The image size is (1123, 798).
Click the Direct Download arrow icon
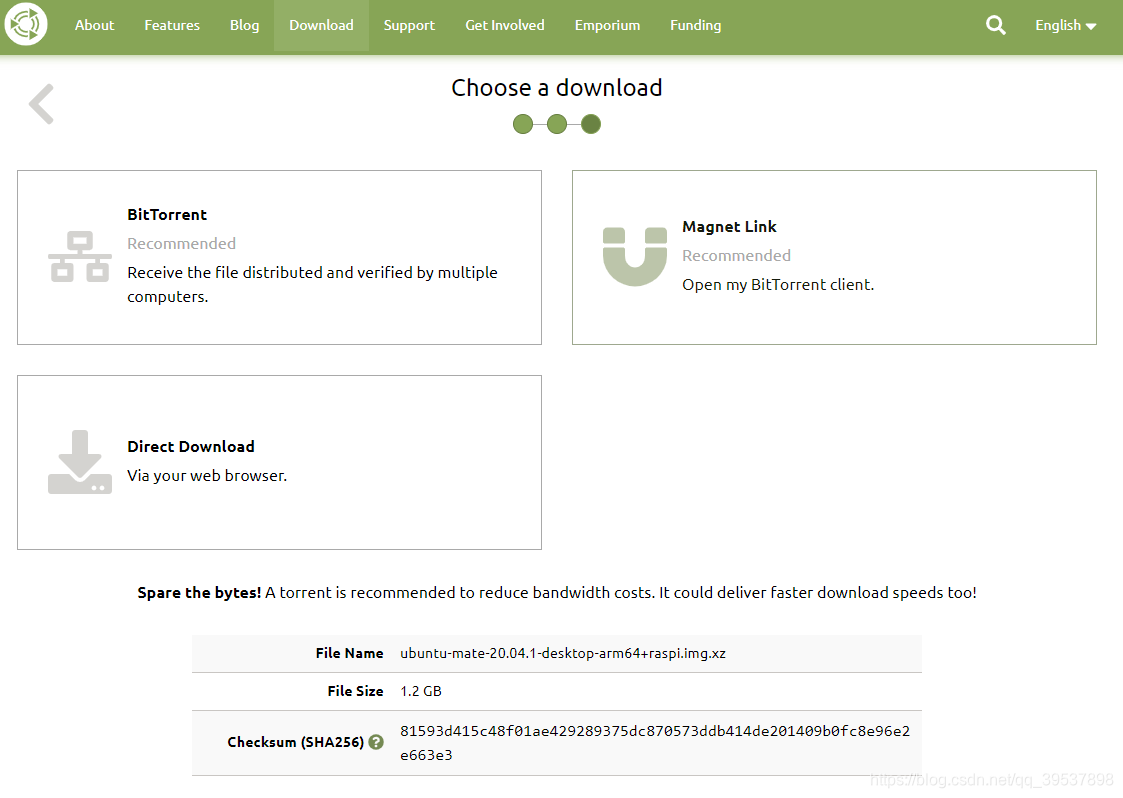pyautogui.click(x=79, y=462)
